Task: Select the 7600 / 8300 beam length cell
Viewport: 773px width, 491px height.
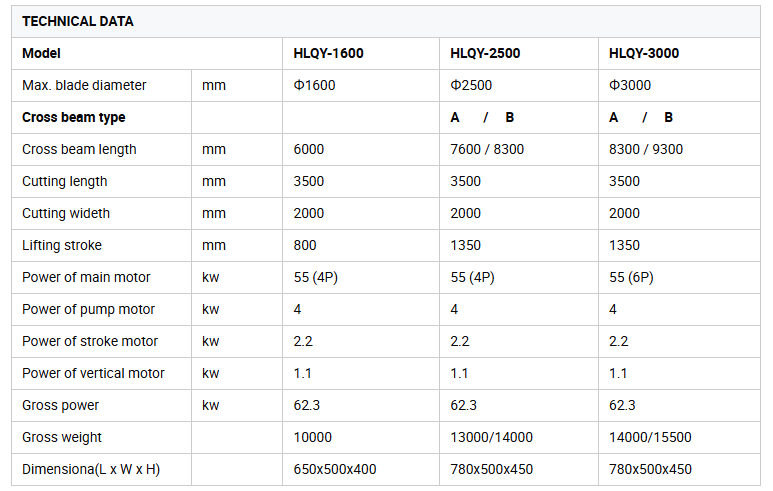Action: tap(487, 149)
